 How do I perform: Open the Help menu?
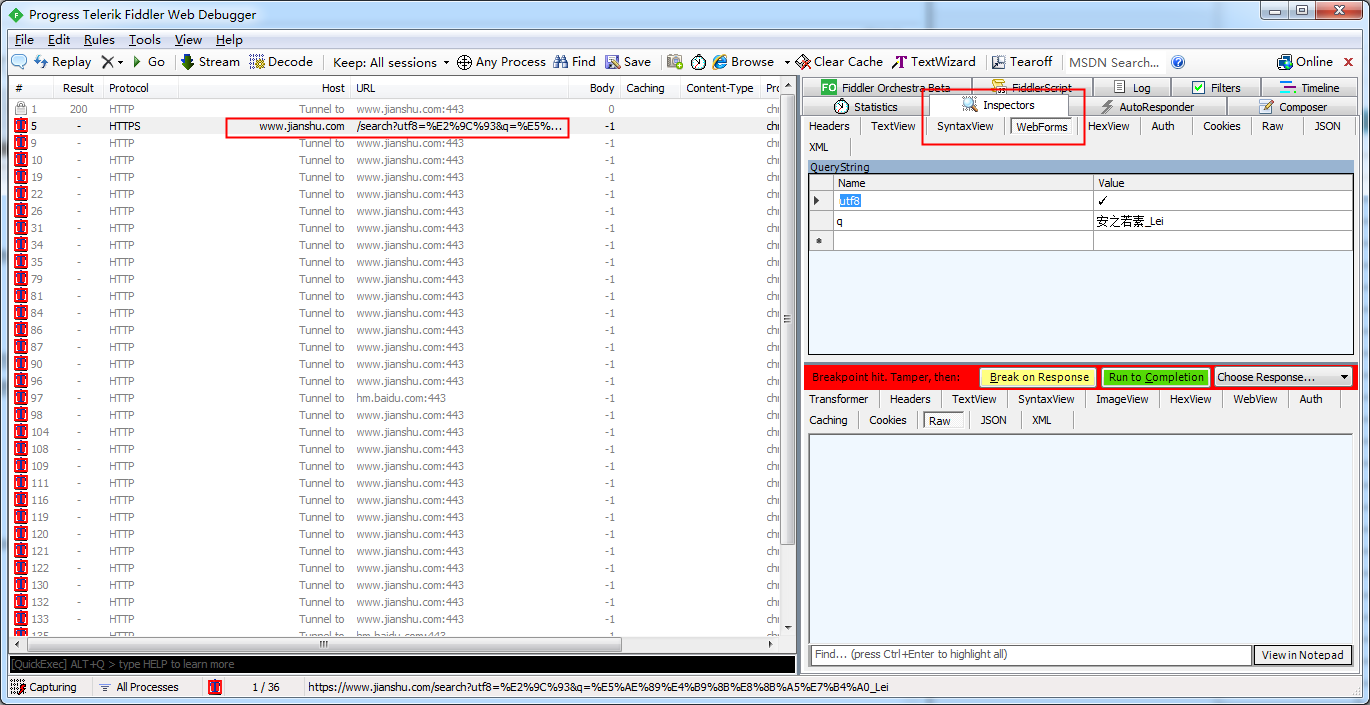[x=229, y=40]
